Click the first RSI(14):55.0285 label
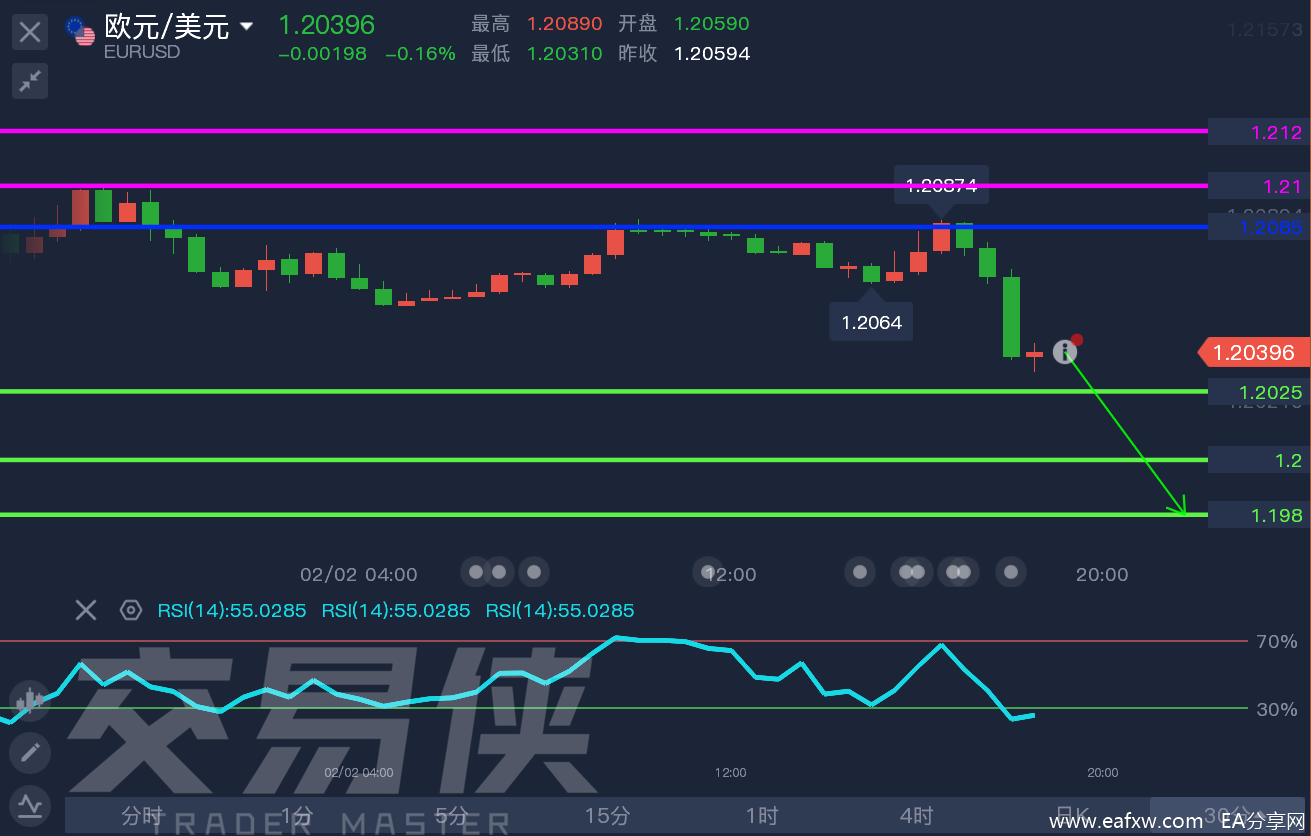1311x836 pixels. (x=232, y=610)
